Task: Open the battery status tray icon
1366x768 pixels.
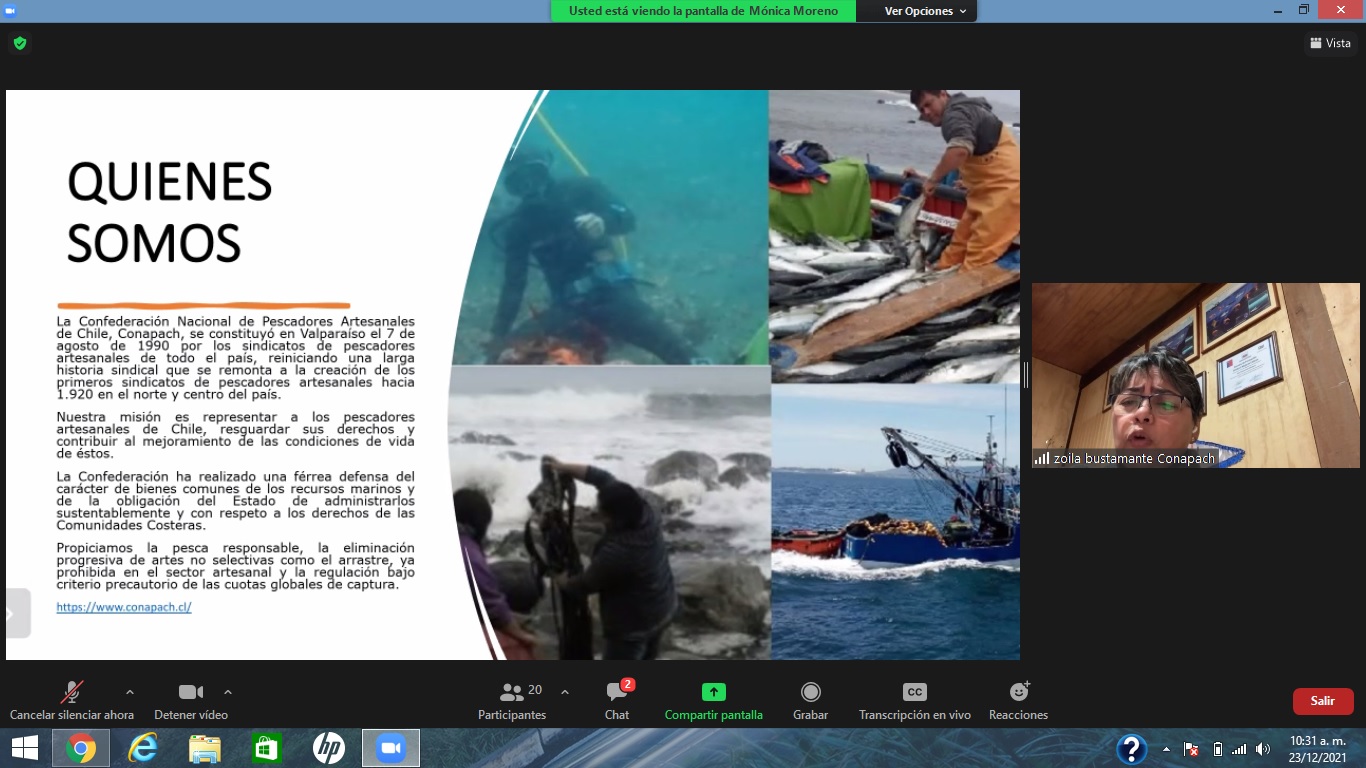Action: click(x=1217, y=749)
